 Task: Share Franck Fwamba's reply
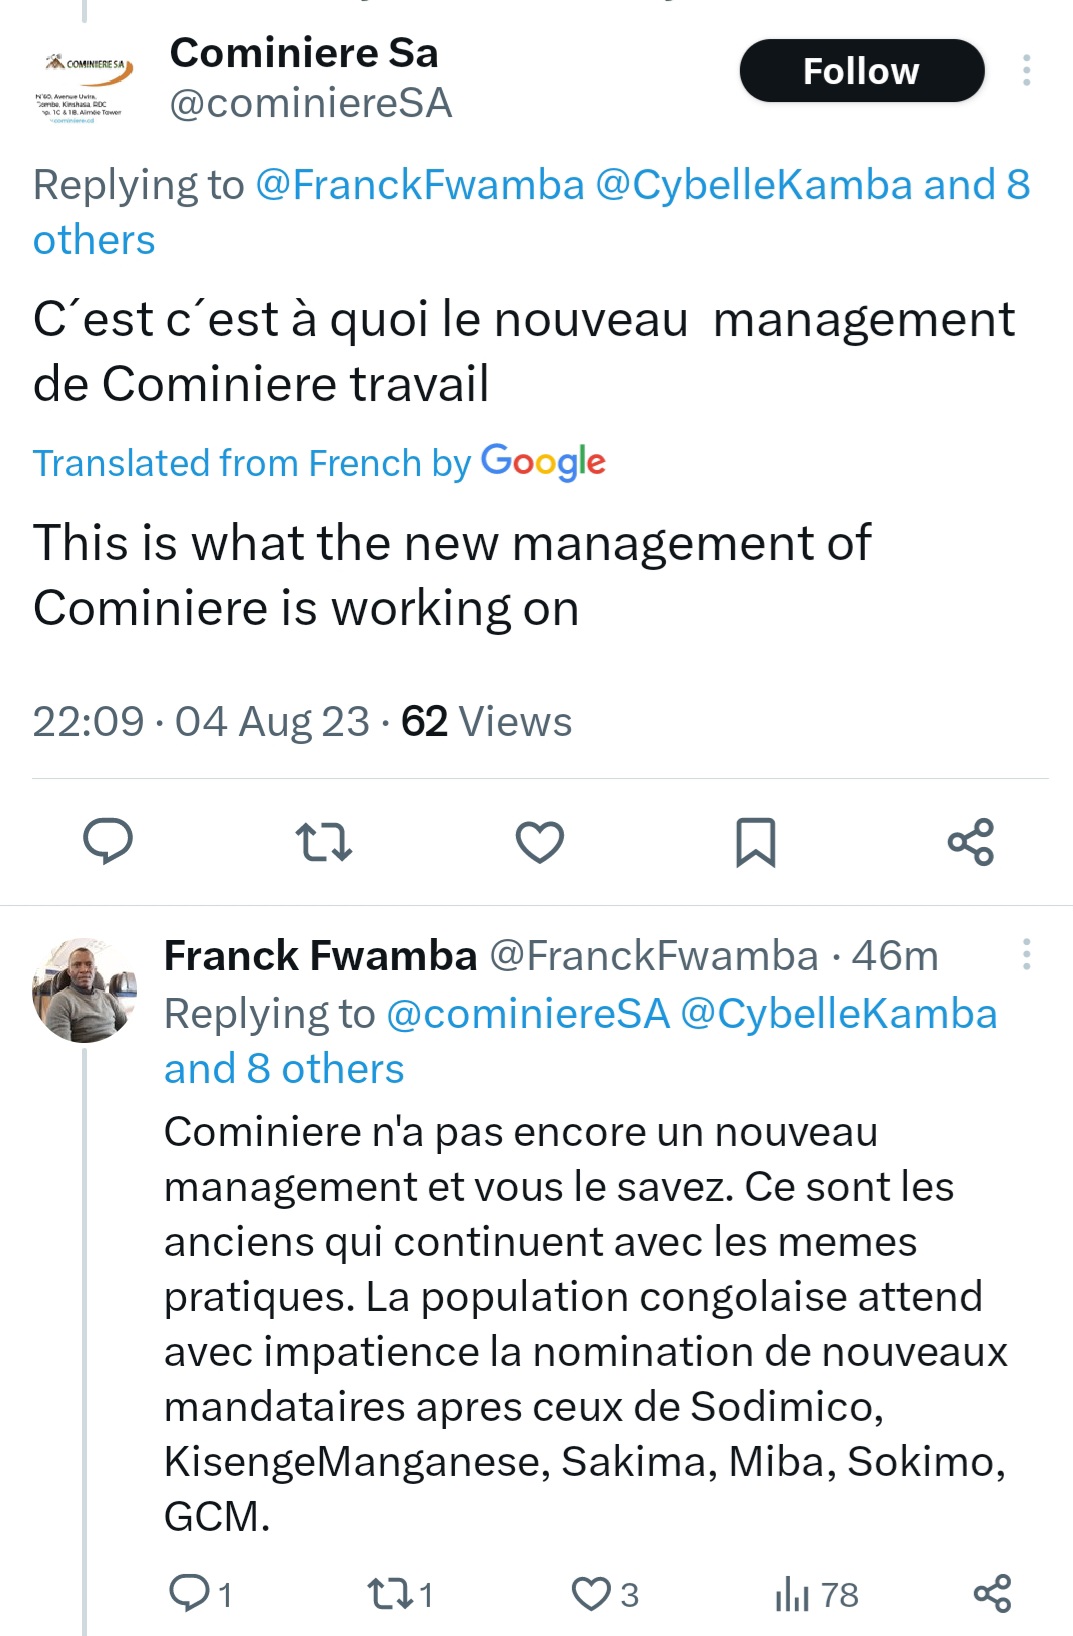(x=992, y=1594)
